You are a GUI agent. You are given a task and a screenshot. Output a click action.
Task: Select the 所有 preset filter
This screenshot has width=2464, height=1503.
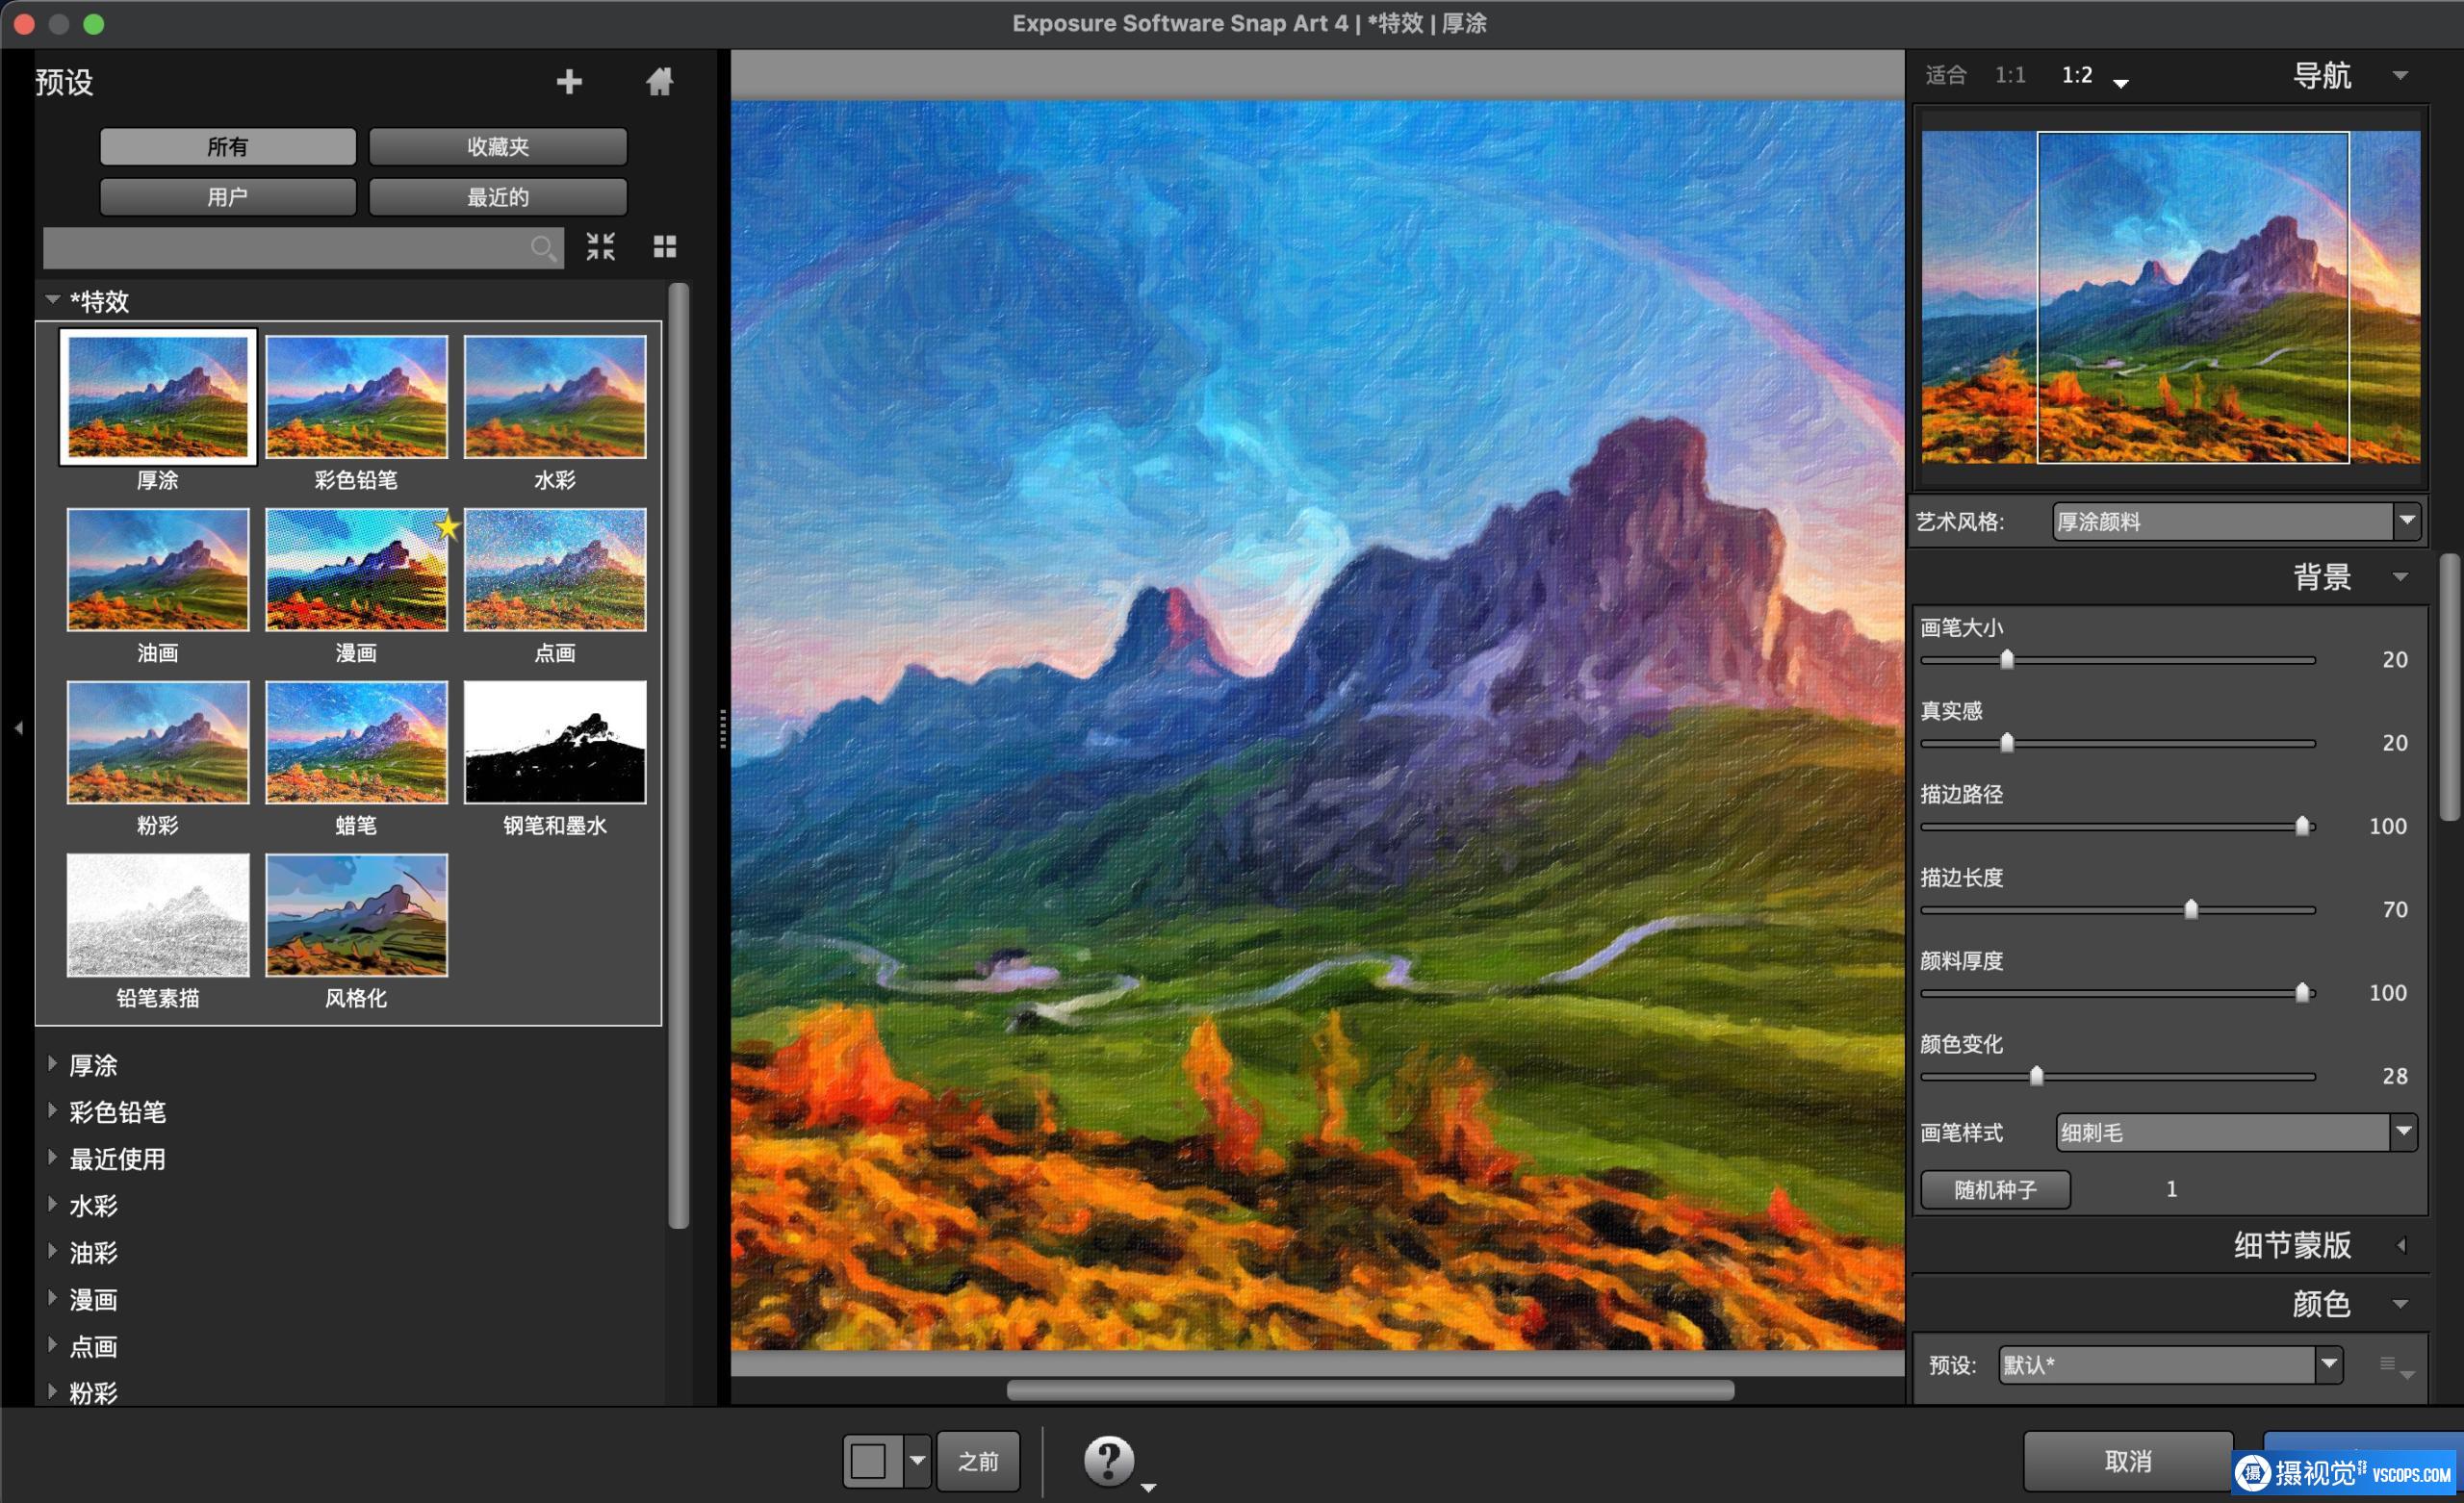tap(228, 147)
